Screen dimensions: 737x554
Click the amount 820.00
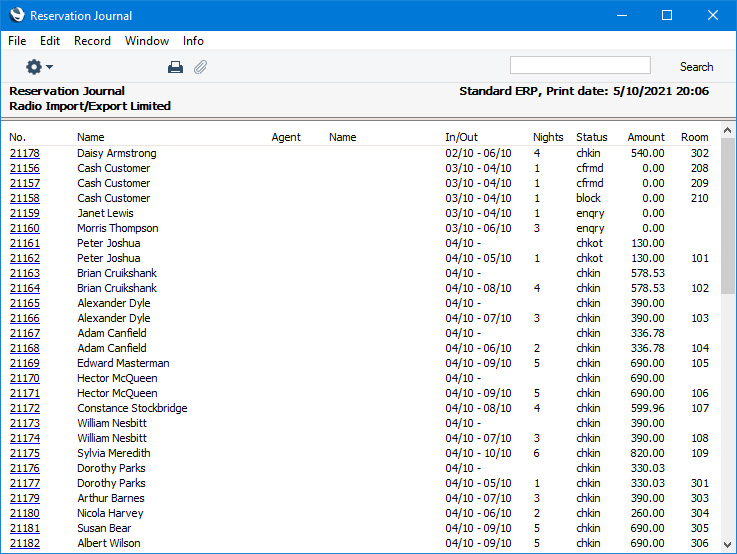pyautogui.click(x=647, y=453)
